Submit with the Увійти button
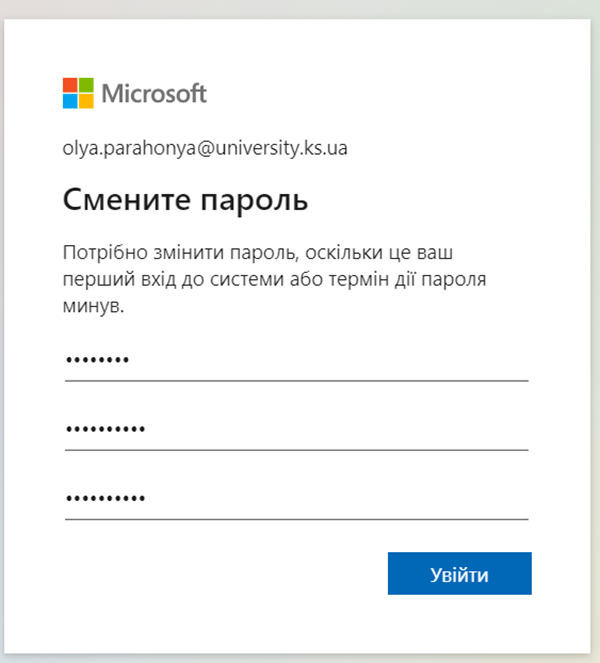The height and width of the screenshot is (663, 600). click(x=460, y=573)
